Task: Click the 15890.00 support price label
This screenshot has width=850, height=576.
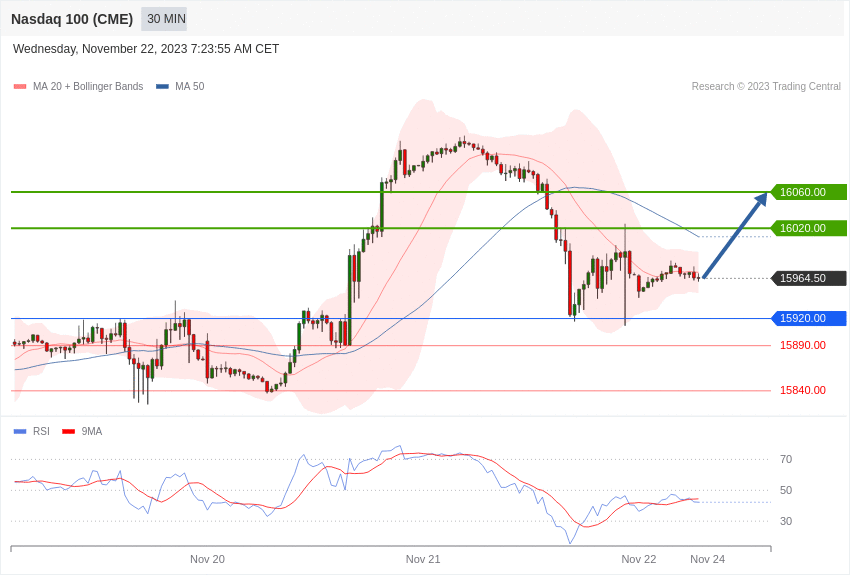Action: [803, 345]
